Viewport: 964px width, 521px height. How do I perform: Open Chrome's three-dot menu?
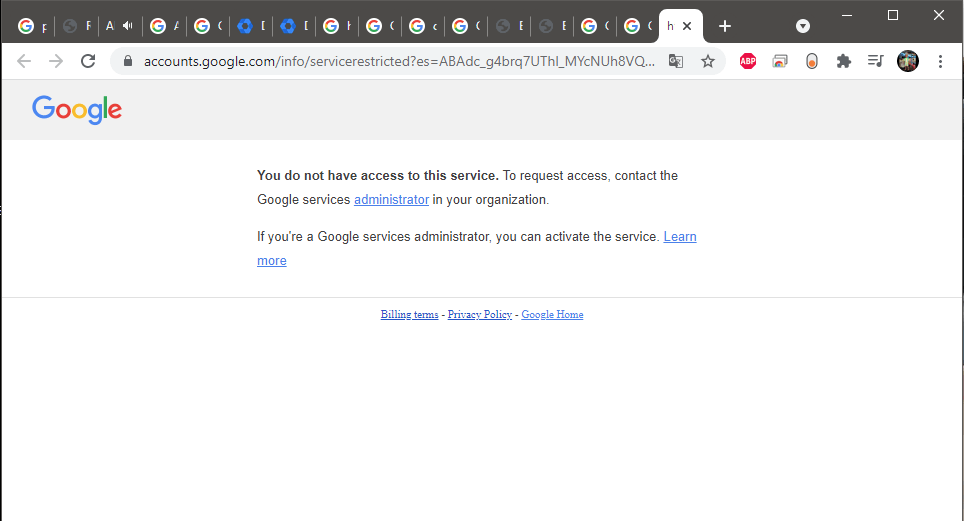click(x=940, y=61)
